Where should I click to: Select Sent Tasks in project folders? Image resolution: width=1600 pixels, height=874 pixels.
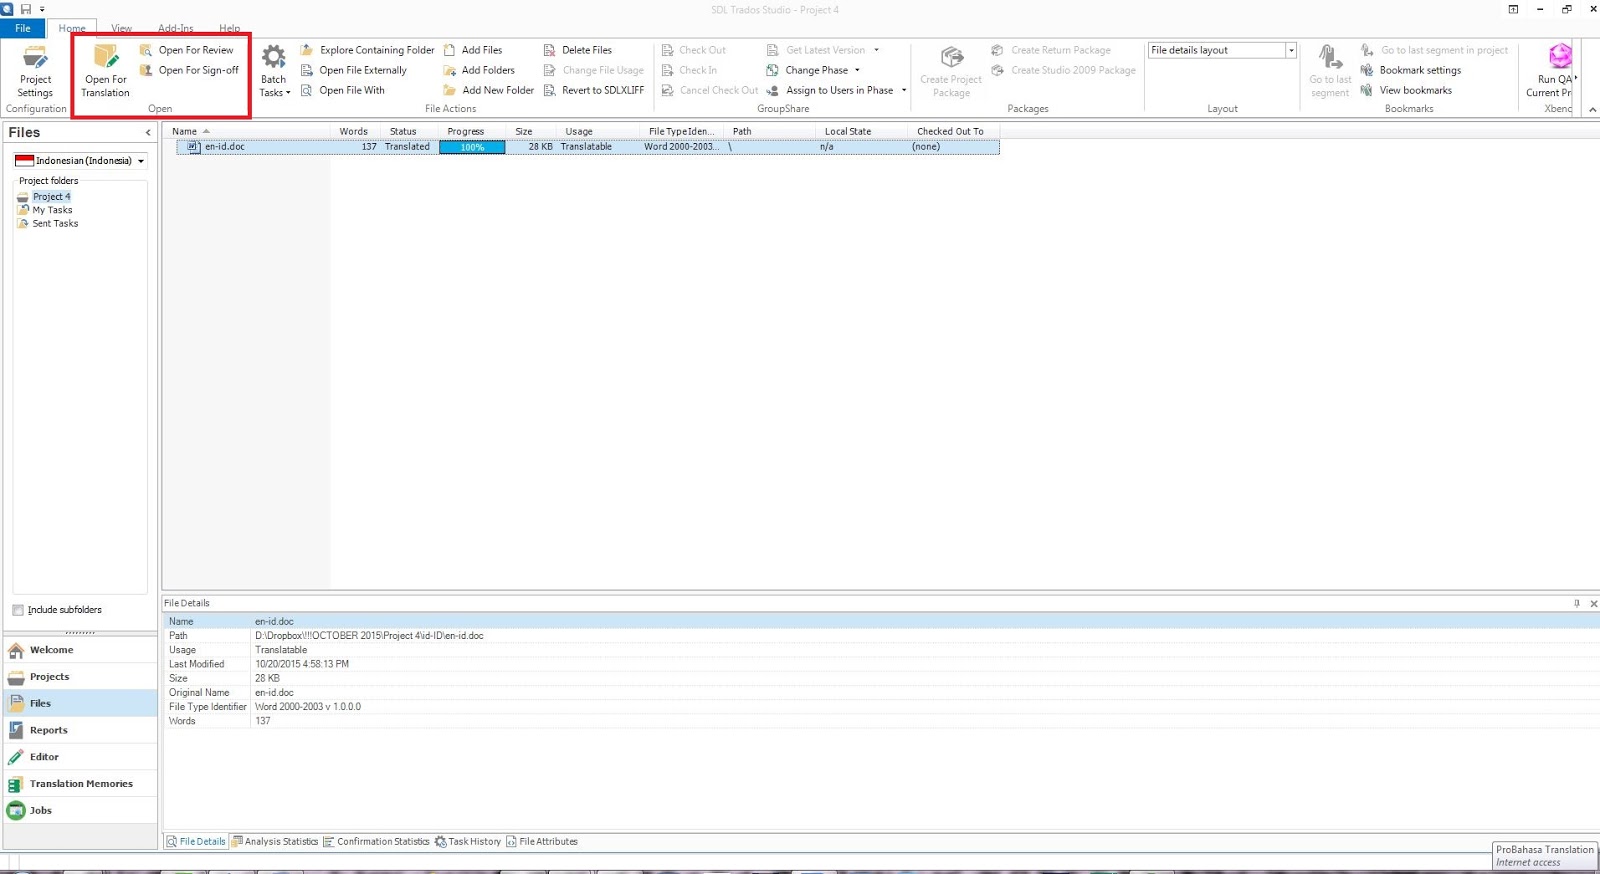click(x=55, y=223)
